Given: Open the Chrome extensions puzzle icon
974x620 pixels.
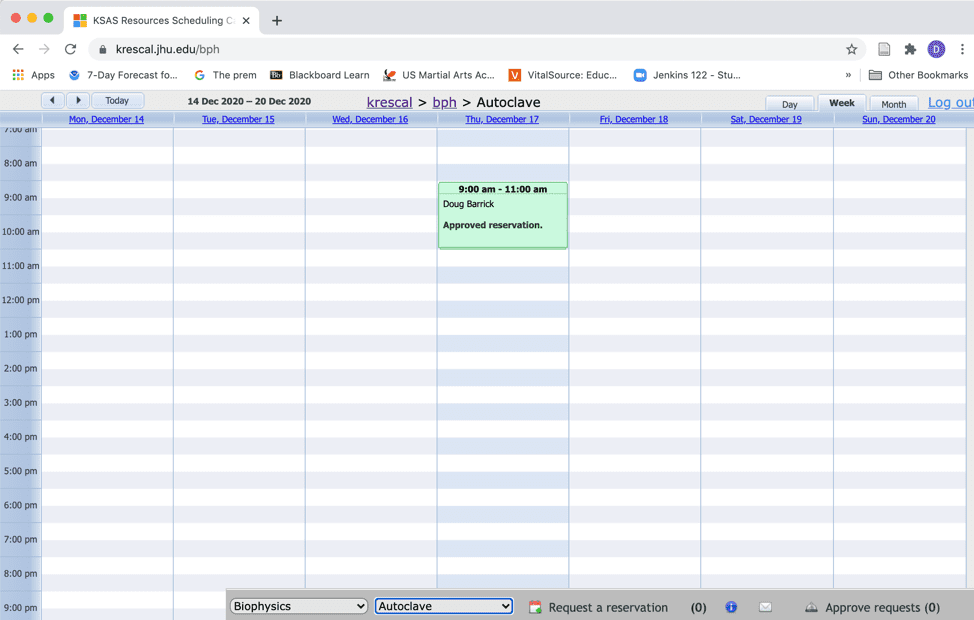Looking at the screenshot, I should tap(910, 49).
